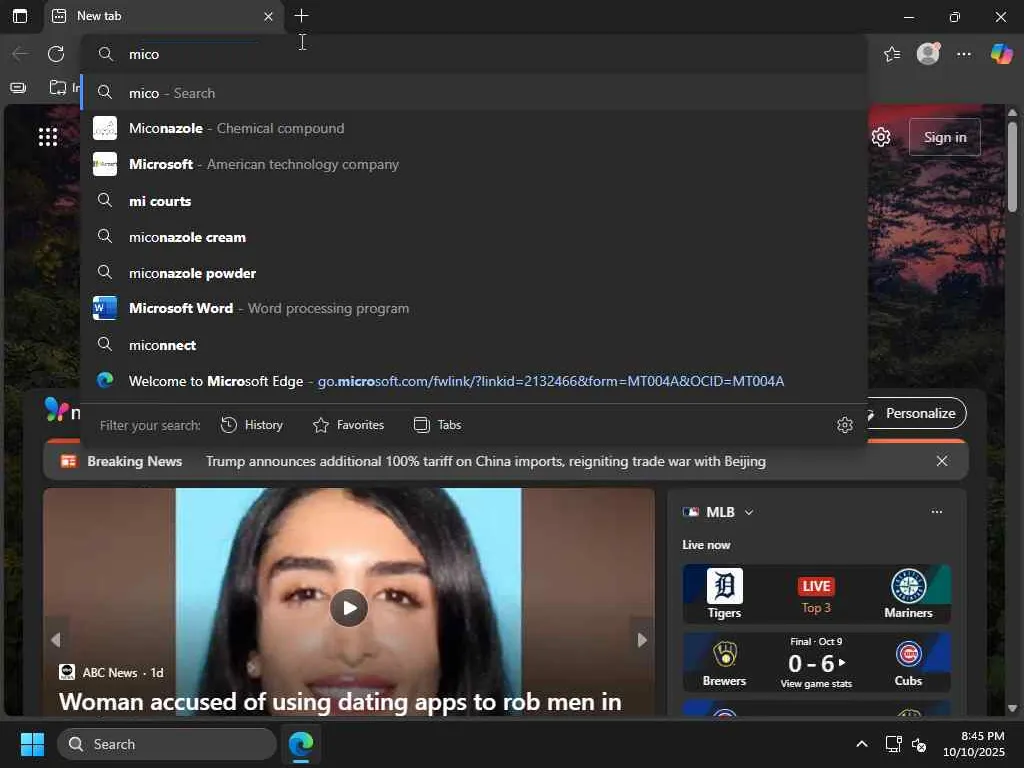
Task: Open the tab actions menu icon
Action: 20,16
